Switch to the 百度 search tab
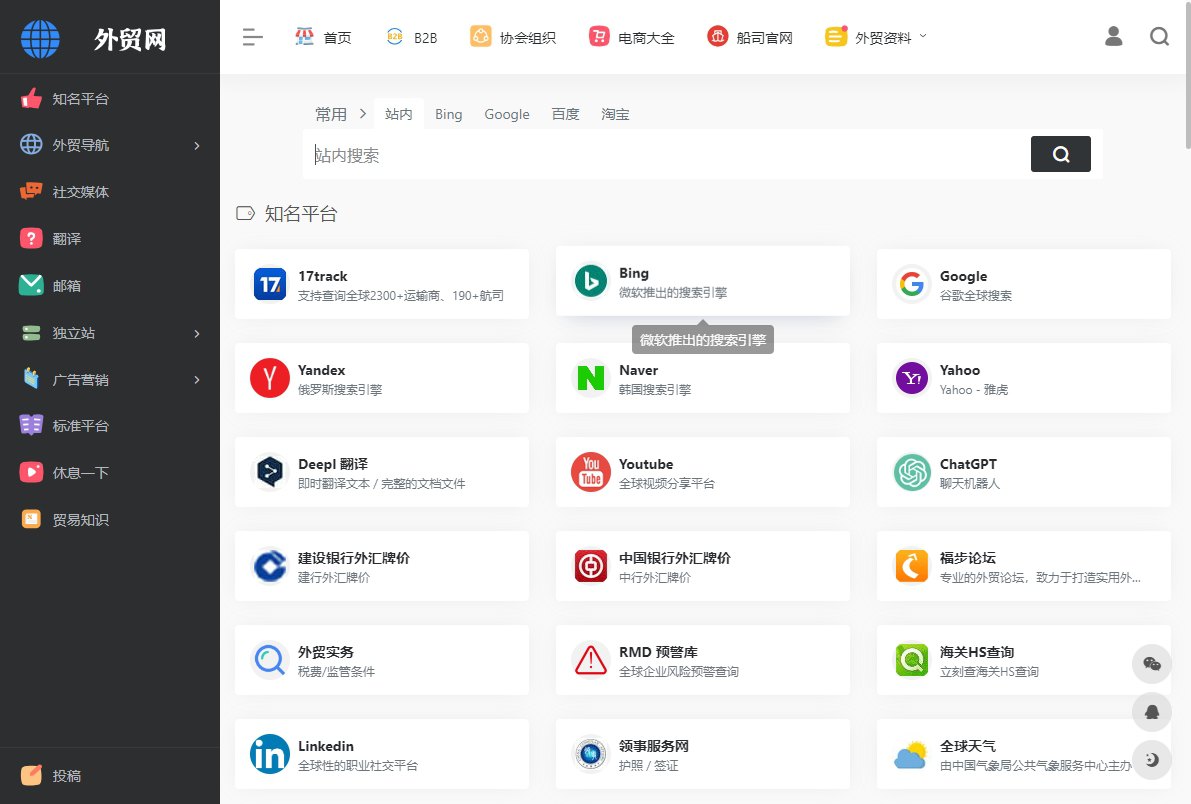Viewport: 1191px width, 804px height. [565, 114]
